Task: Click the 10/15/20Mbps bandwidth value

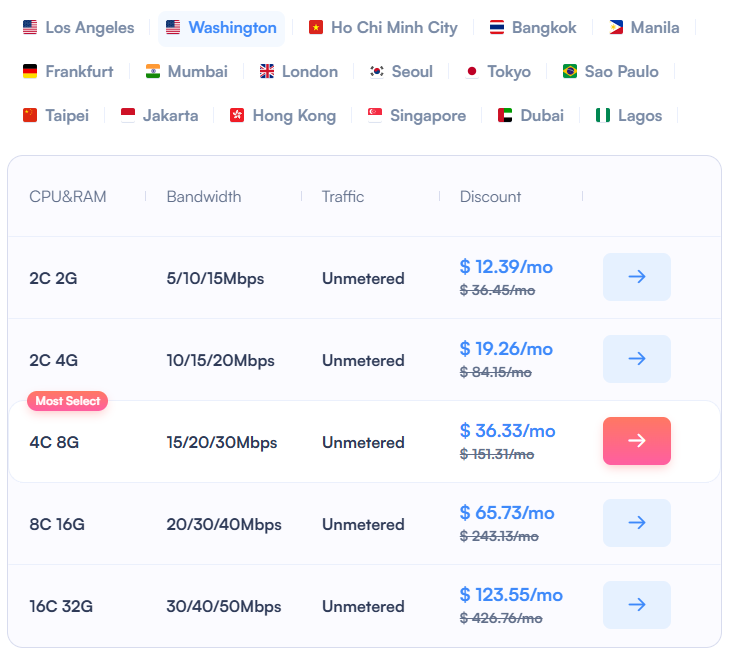Action: (x=221, y=361)
